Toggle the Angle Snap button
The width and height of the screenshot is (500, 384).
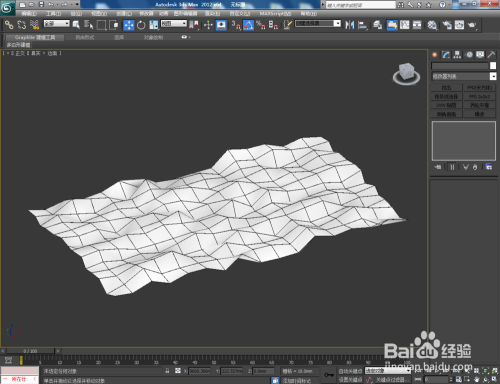[248, 25]
